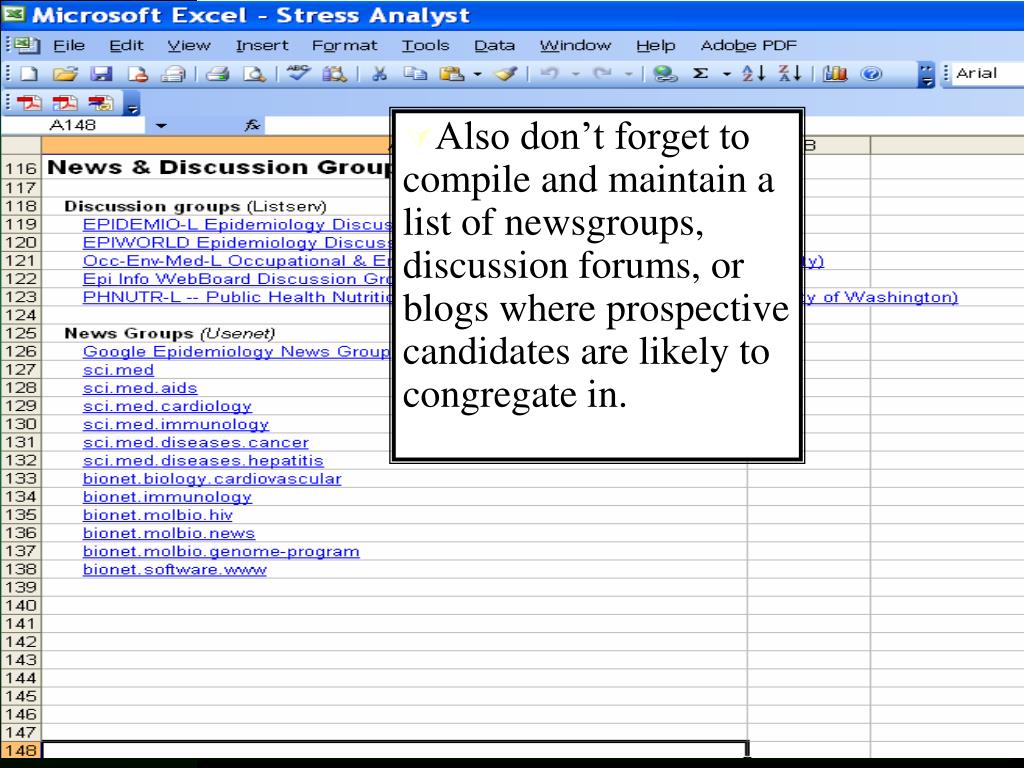Screen dimensions: 1024x768
Task: Open the File menu
Action: (69, 46)
